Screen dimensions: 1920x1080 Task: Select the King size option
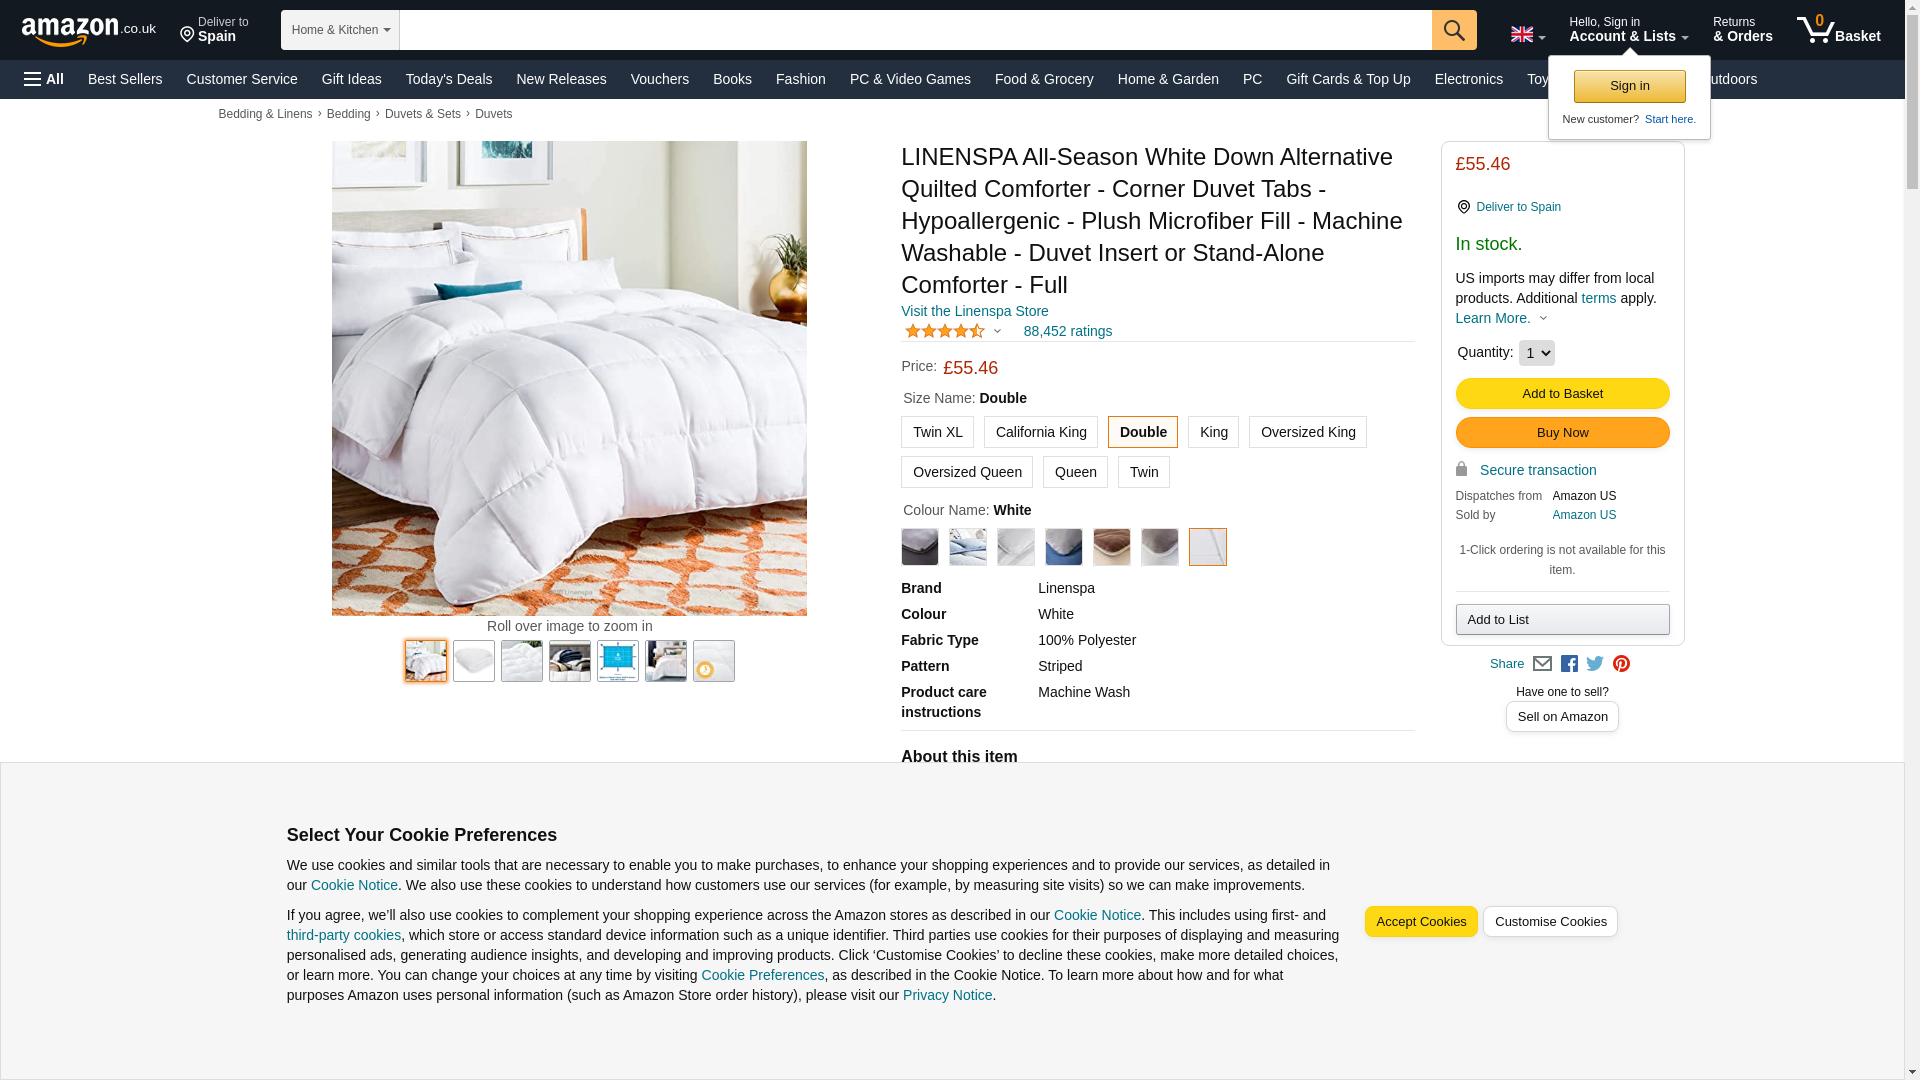point(1213,432)
